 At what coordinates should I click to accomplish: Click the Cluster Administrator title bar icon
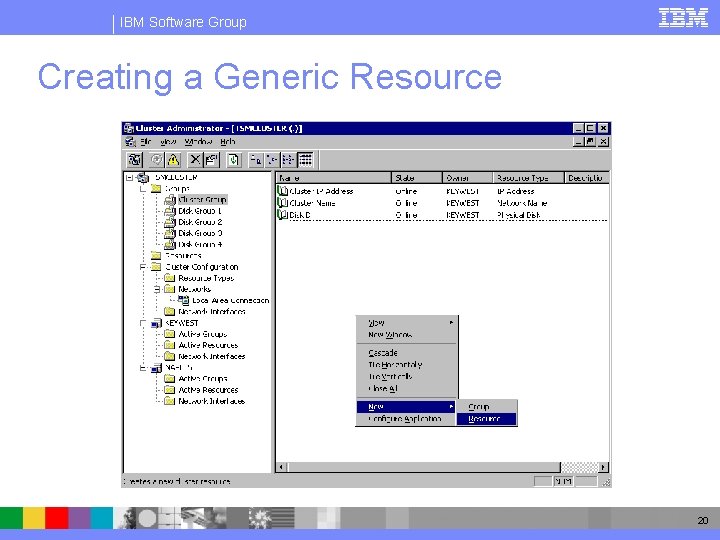[129, 128]
